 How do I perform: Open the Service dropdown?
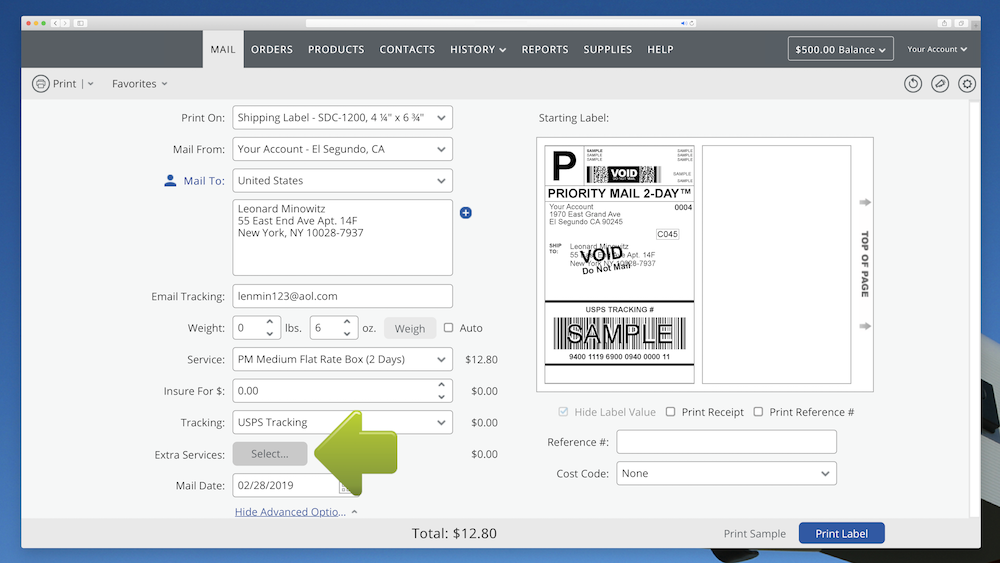click(x=342, y=359)
